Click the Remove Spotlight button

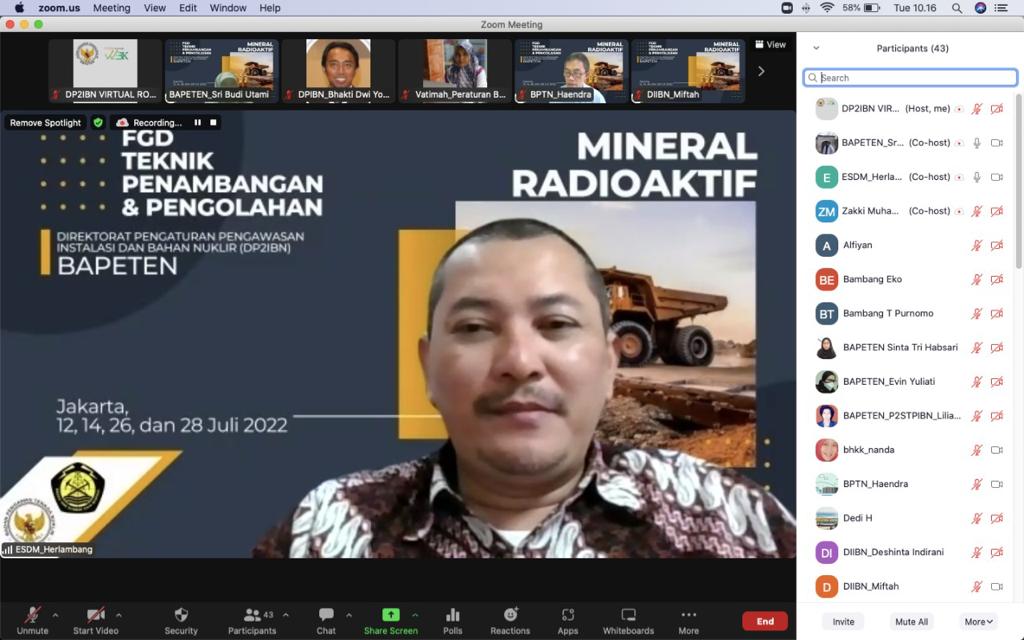click(x=45, y=122)
